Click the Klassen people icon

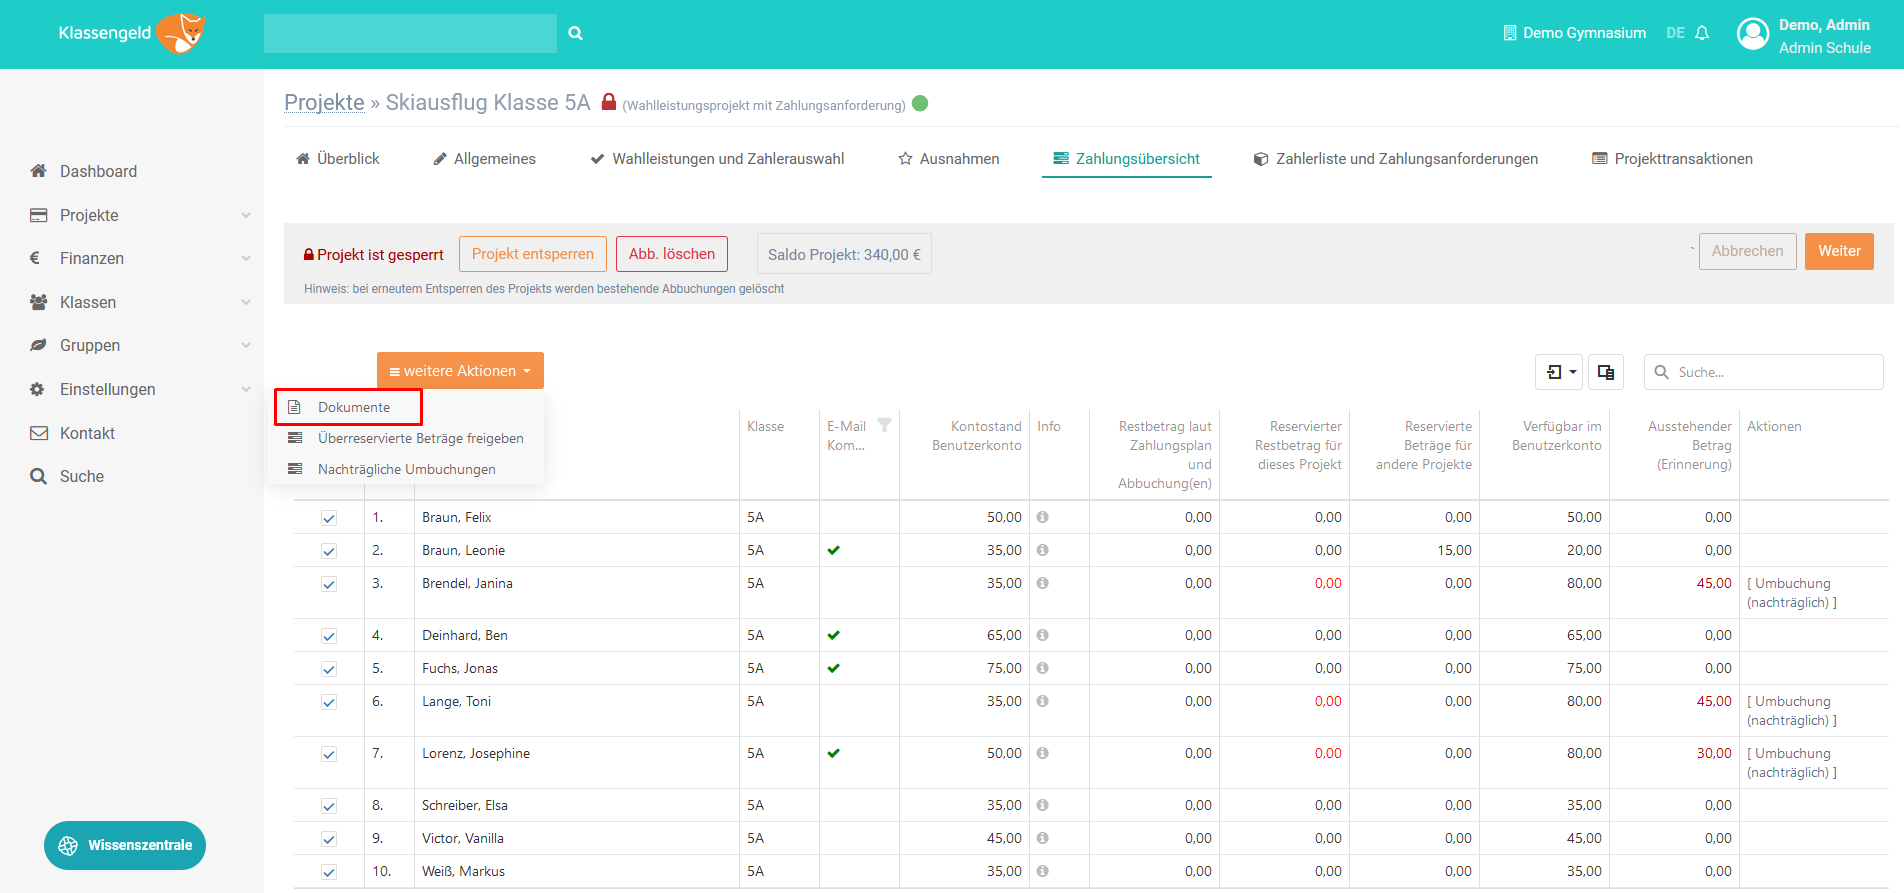tap(39, 302)
